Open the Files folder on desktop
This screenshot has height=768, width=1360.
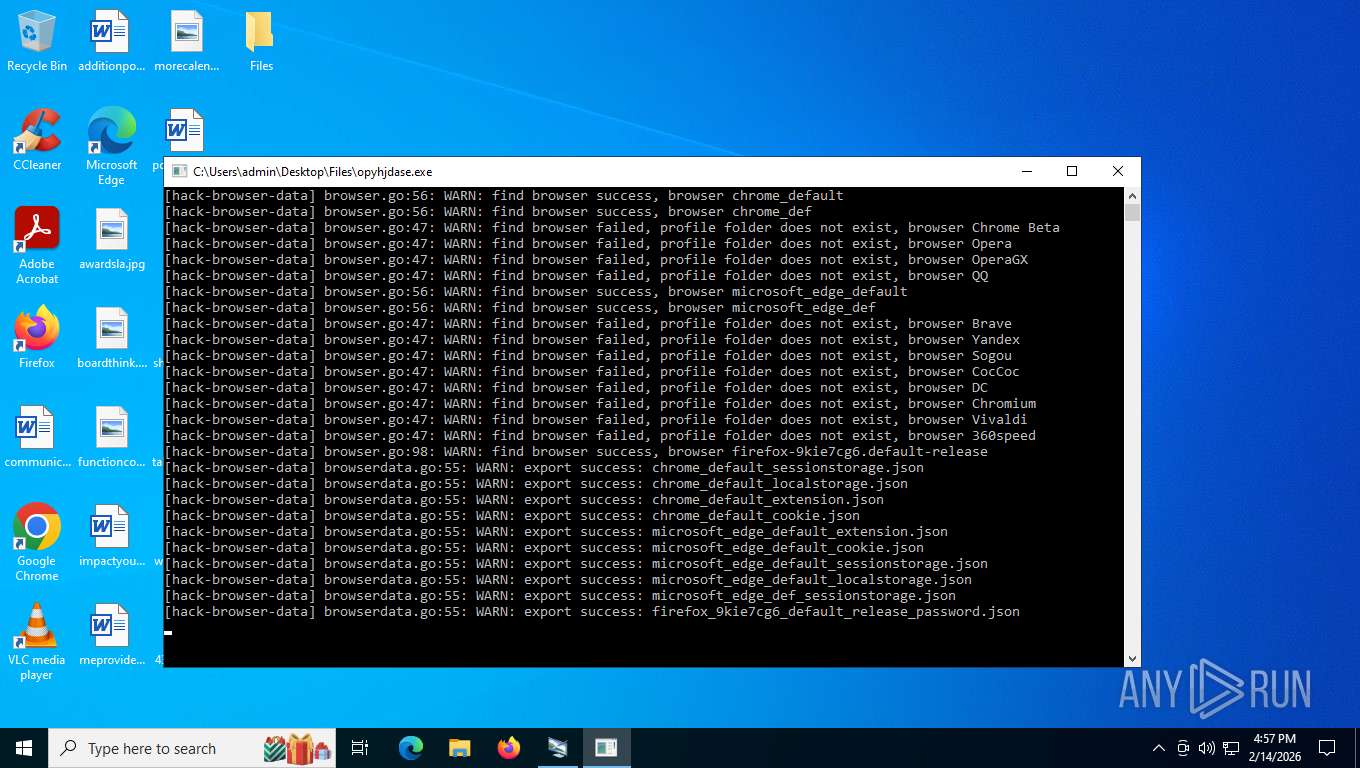pyautogui.click(x=261, y=42)
